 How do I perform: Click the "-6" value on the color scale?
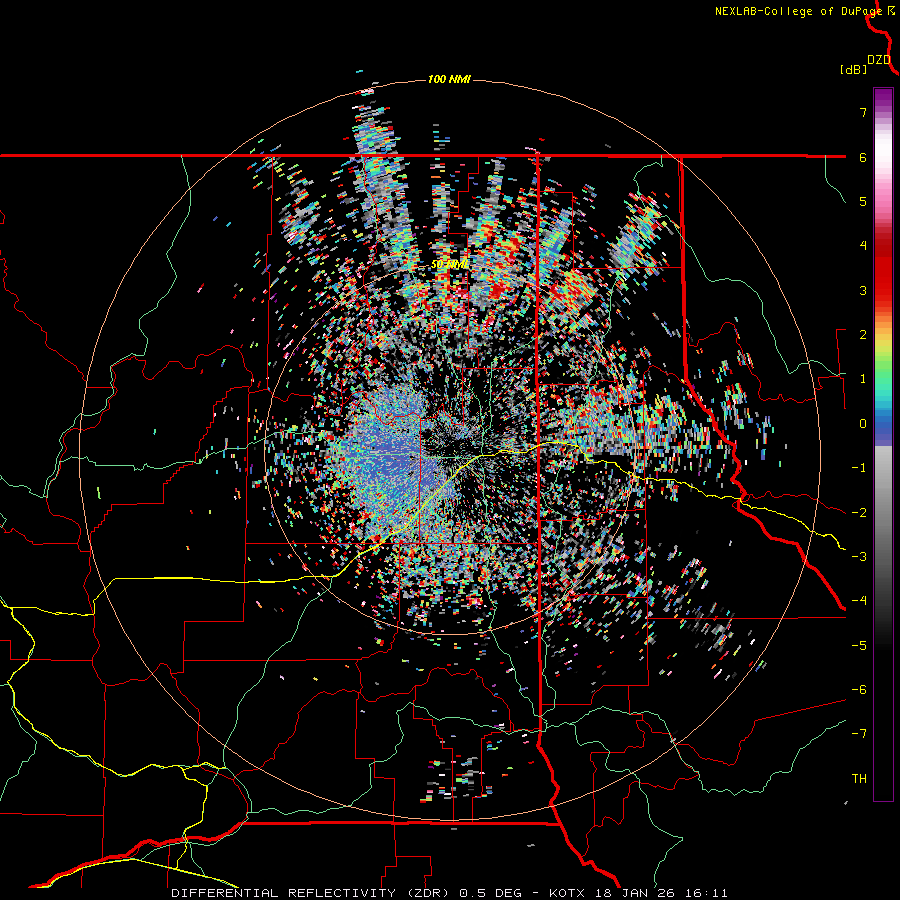859,690
